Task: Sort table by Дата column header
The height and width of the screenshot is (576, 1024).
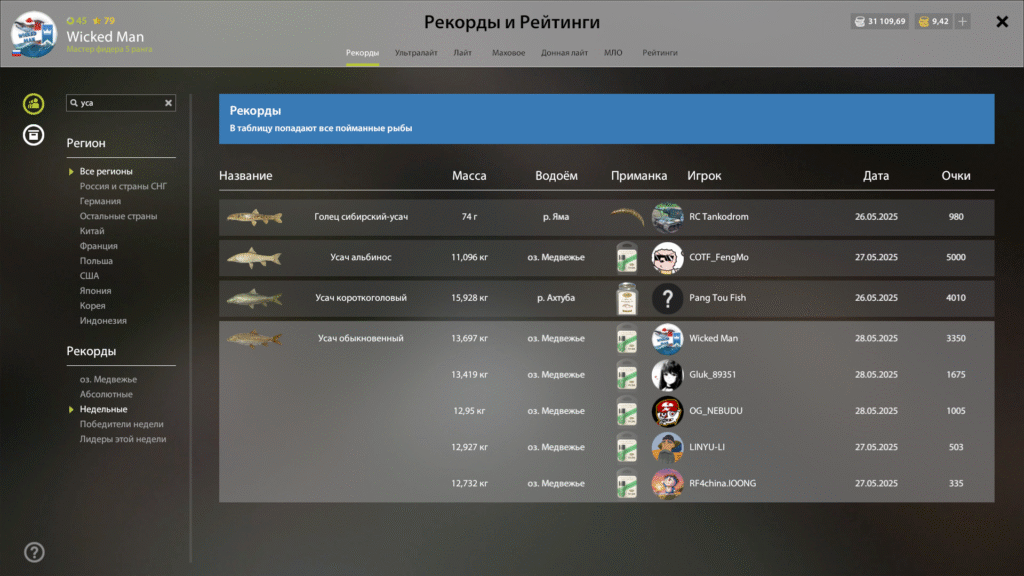Action: tap(876, 176)
